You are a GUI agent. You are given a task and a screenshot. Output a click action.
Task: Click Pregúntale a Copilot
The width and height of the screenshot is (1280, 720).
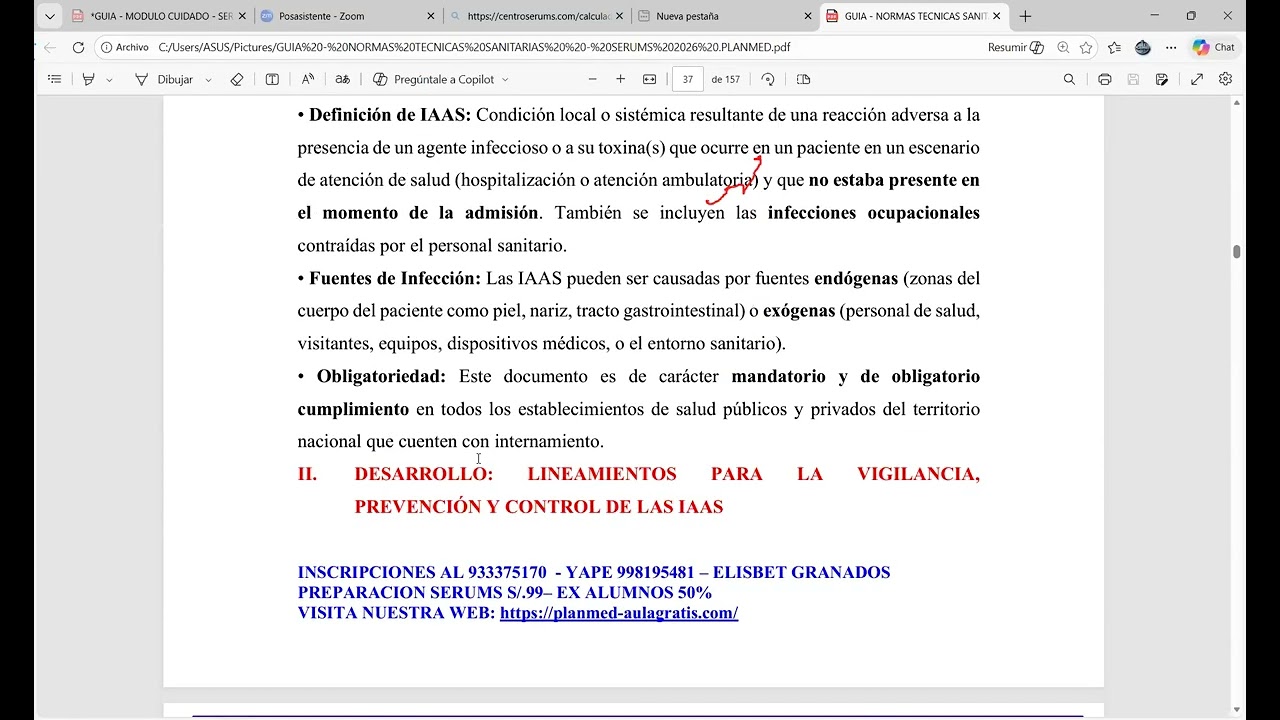pyautogui.click(x=434, y=79)
